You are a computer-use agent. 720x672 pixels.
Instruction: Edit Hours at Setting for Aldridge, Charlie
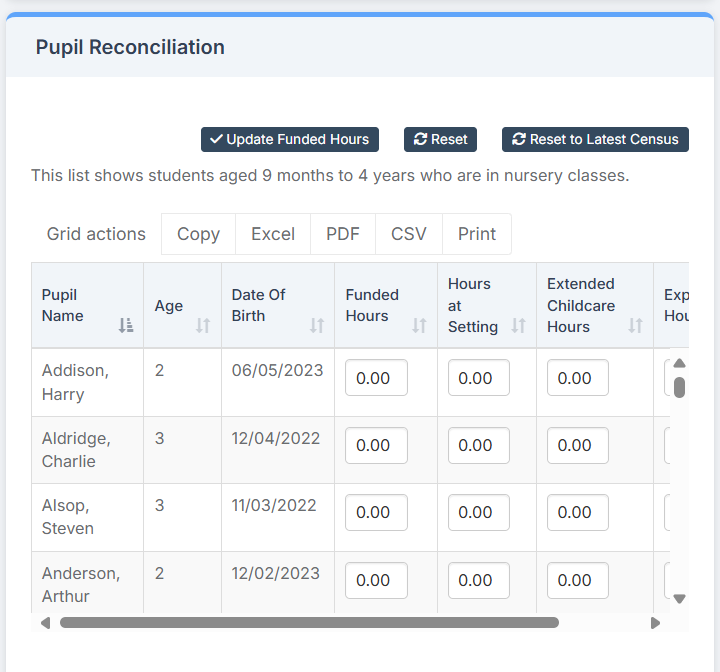click(478, 445)
